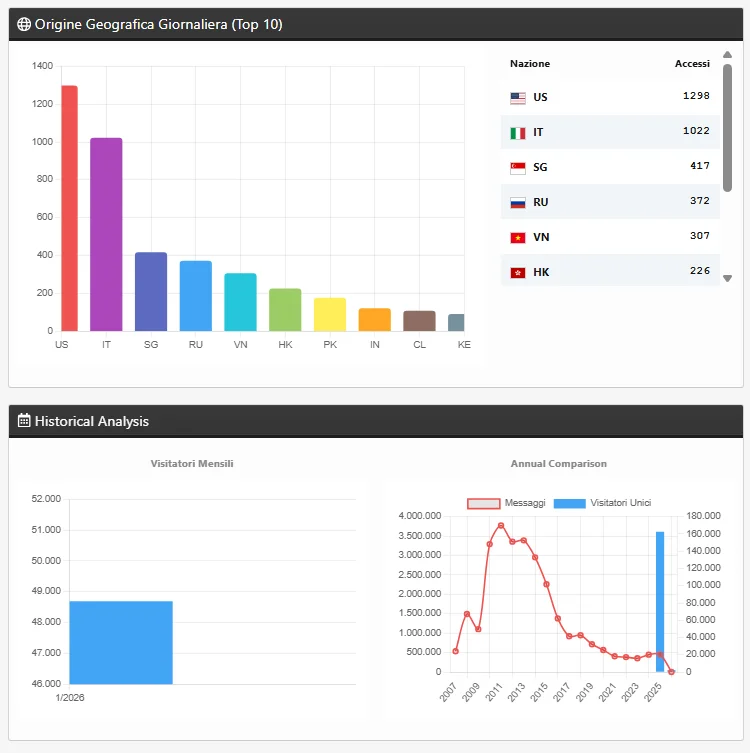Click the calendar icon beside Historical Analysis

[24, 421]
